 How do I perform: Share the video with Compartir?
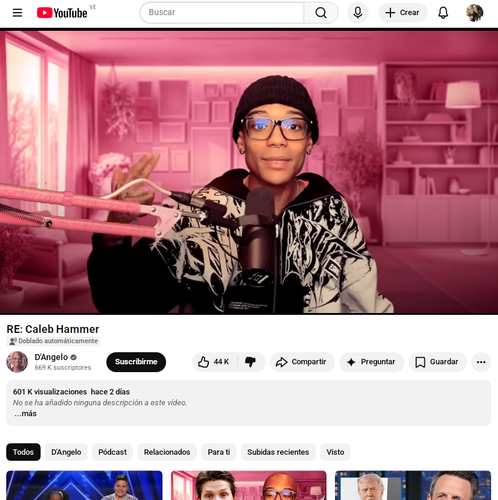[x=302, y=362]
